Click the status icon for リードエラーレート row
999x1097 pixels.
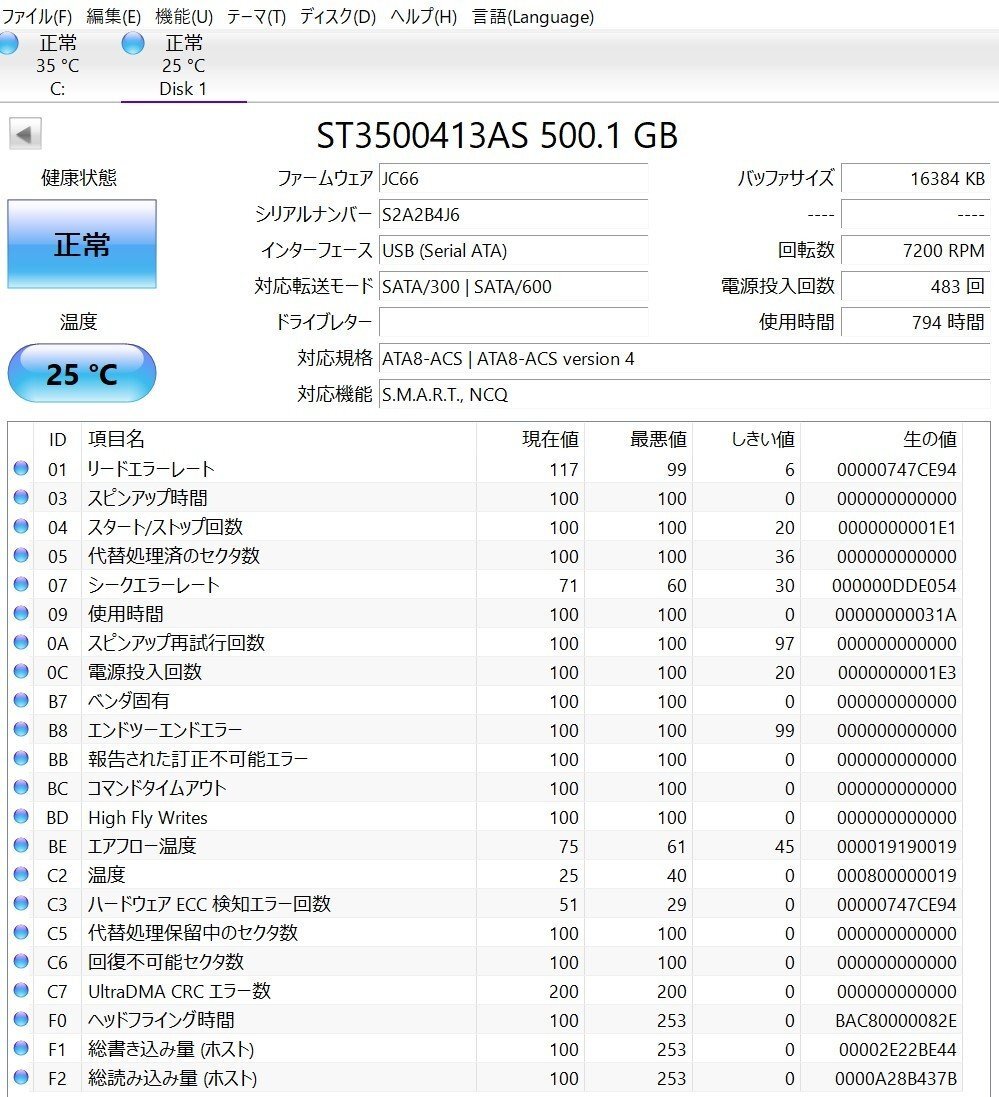(21, 468)
